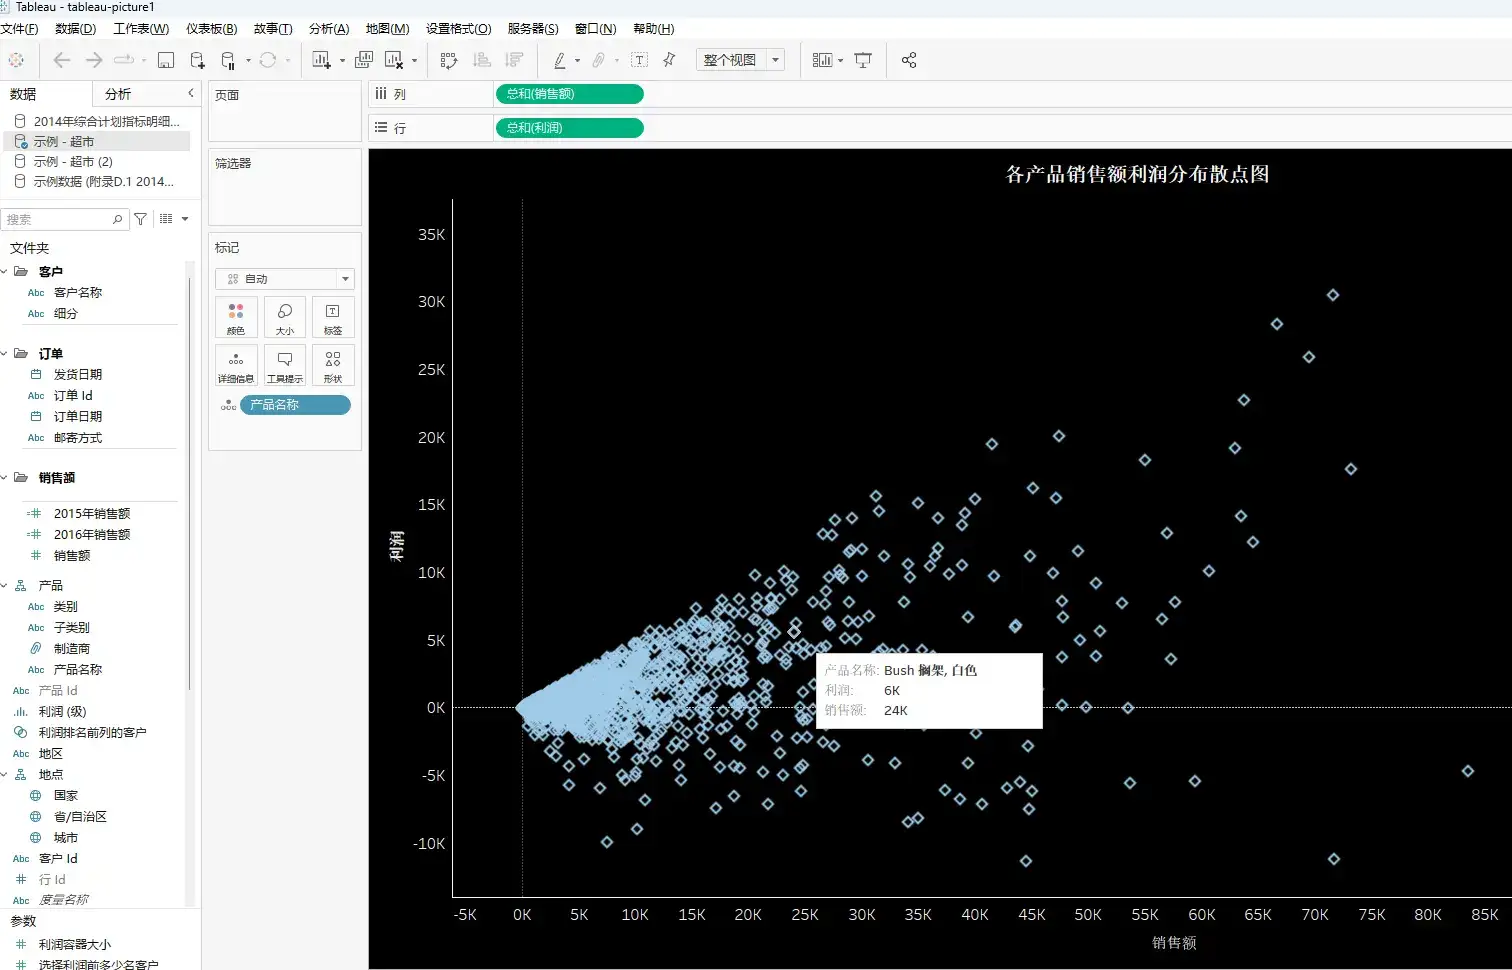Viewport: 1512px width, 970px height.
Task: Select the highlight pen icon
Action: tap(561, 60)
